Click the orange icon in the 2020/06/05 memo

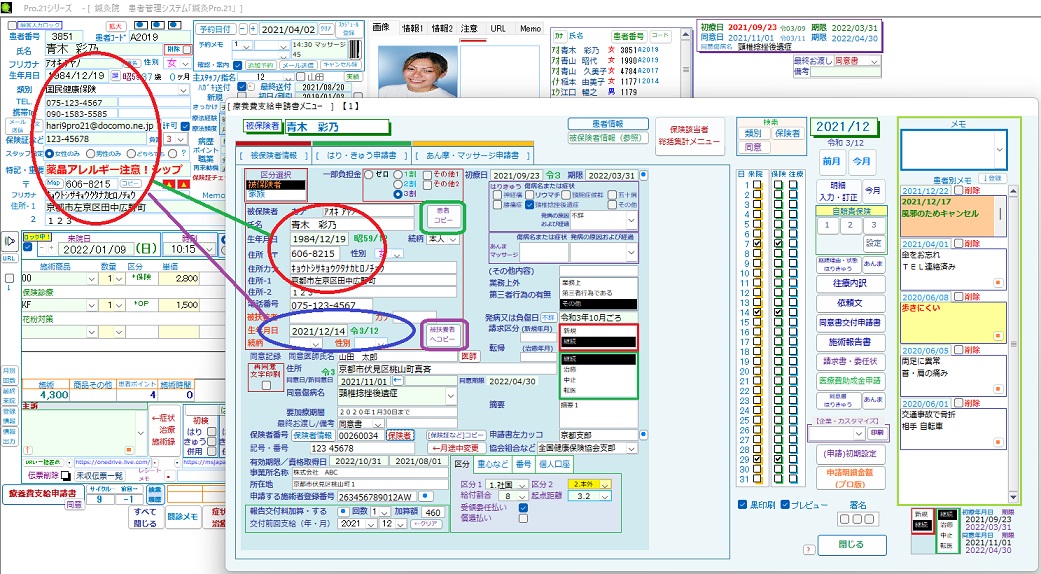click(x=997, y=389)
